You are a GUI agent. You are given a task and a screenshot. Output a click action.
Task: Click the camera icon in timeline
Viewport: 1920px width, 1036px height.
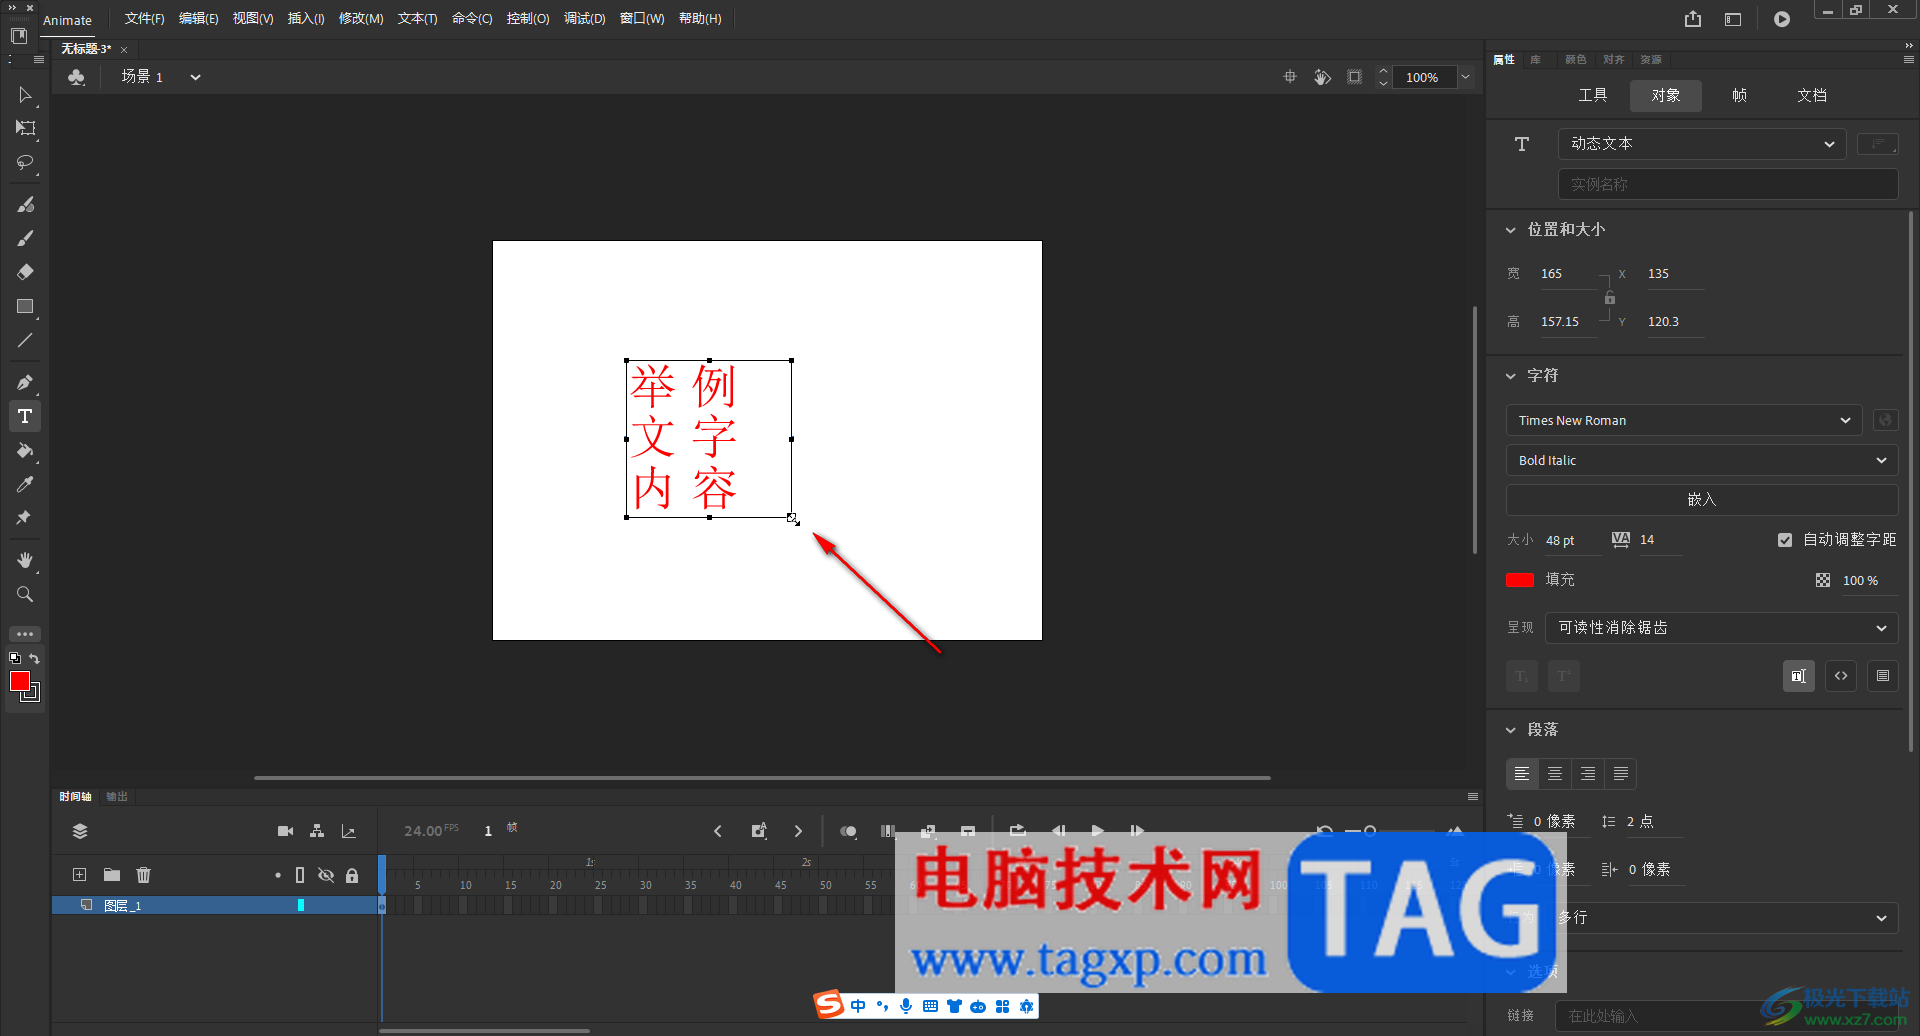click(x=285, y=831)
